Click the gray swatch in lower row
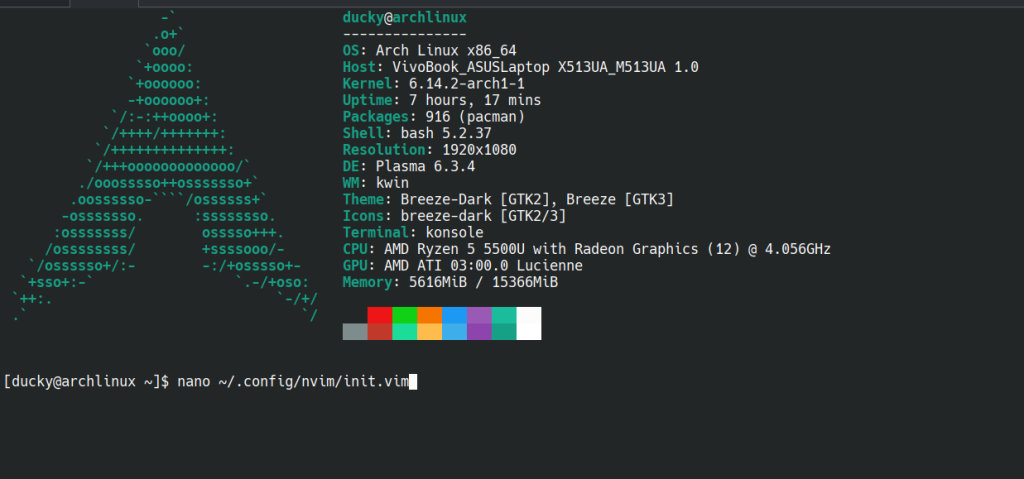The height and width of the screenshot is (479, 1024). tap(355, 332)
